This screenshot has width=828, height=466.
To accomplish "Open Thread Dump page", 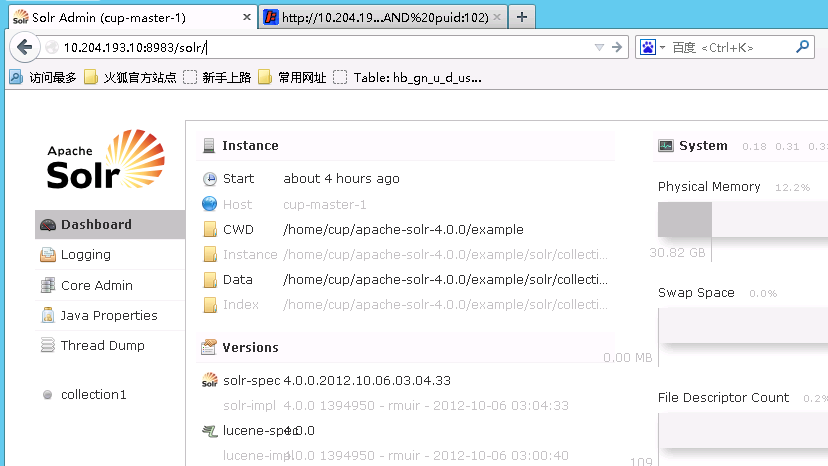I will (110, 346).
